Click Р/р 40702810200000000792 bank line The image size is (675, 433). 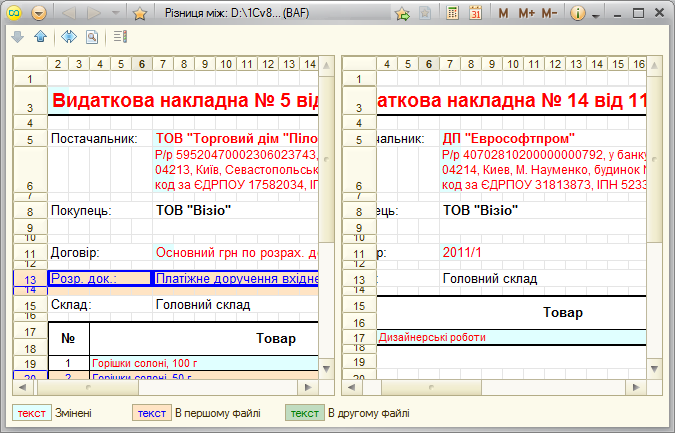tap(544, 155)
